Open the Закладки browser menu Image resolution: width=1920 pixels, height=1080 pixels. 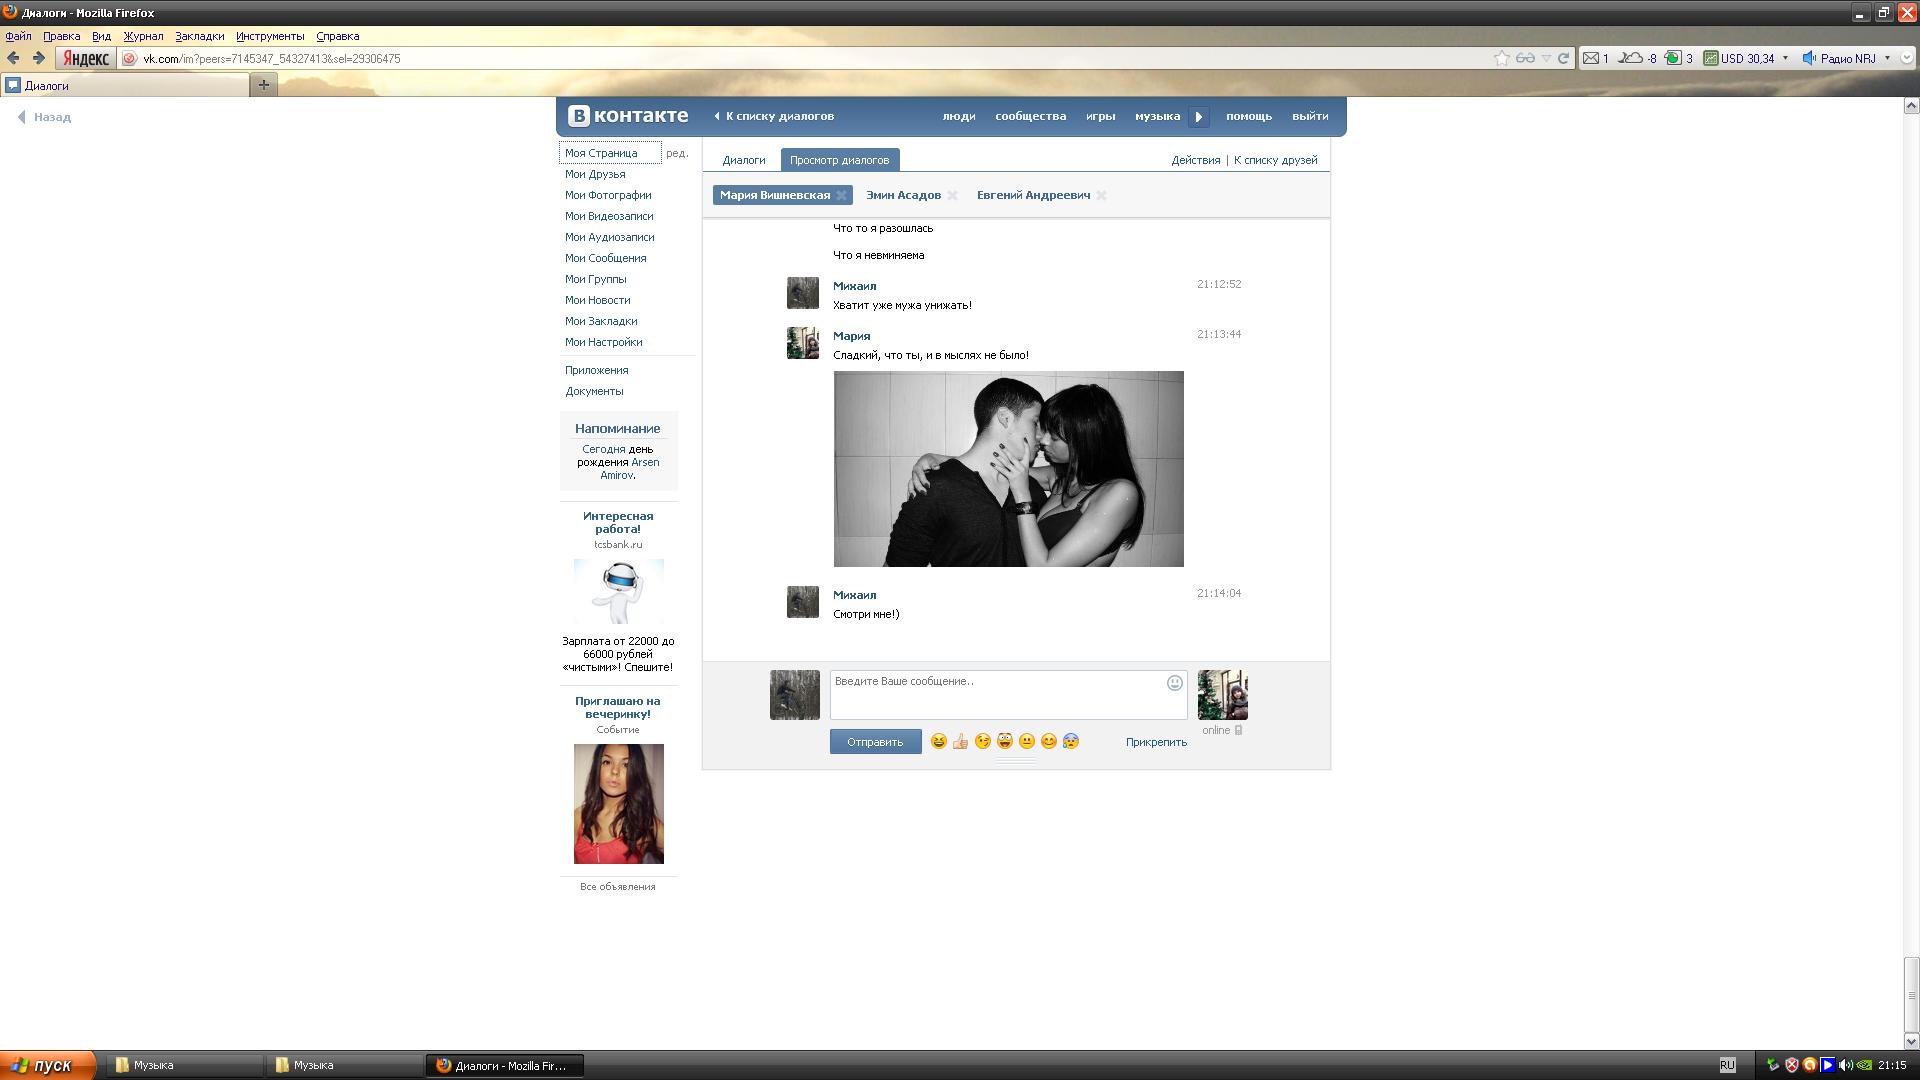click(199, 36)
